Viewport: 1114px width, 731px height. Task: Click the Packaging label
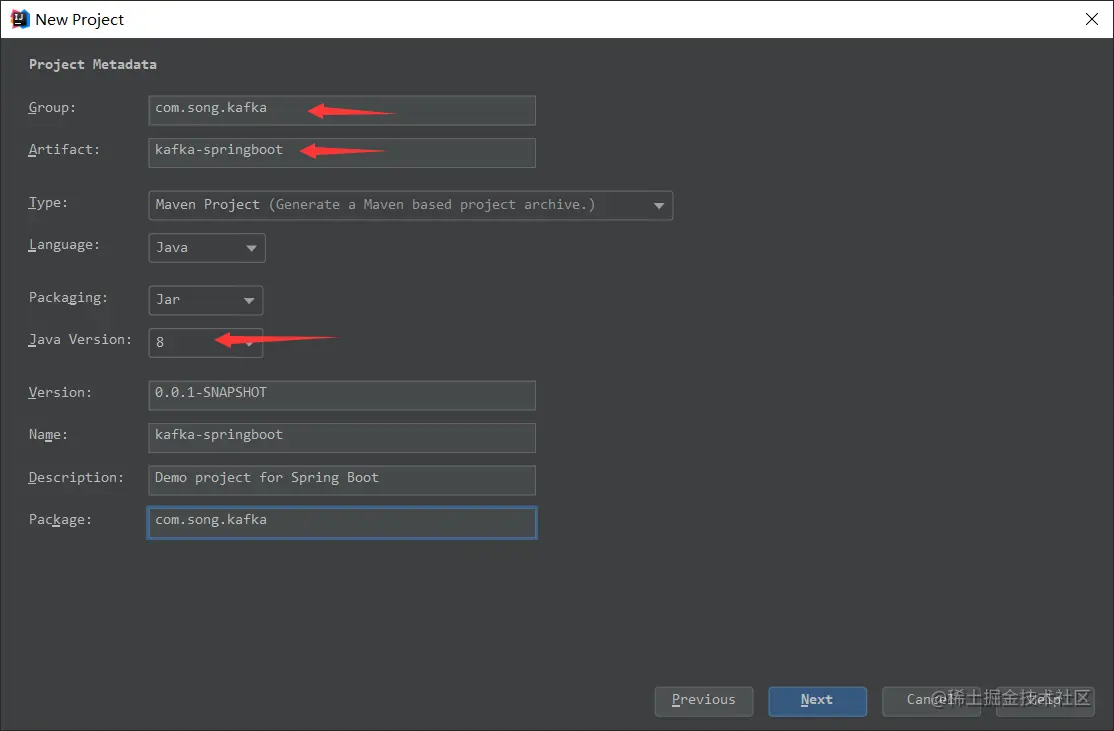click(68, 298)
